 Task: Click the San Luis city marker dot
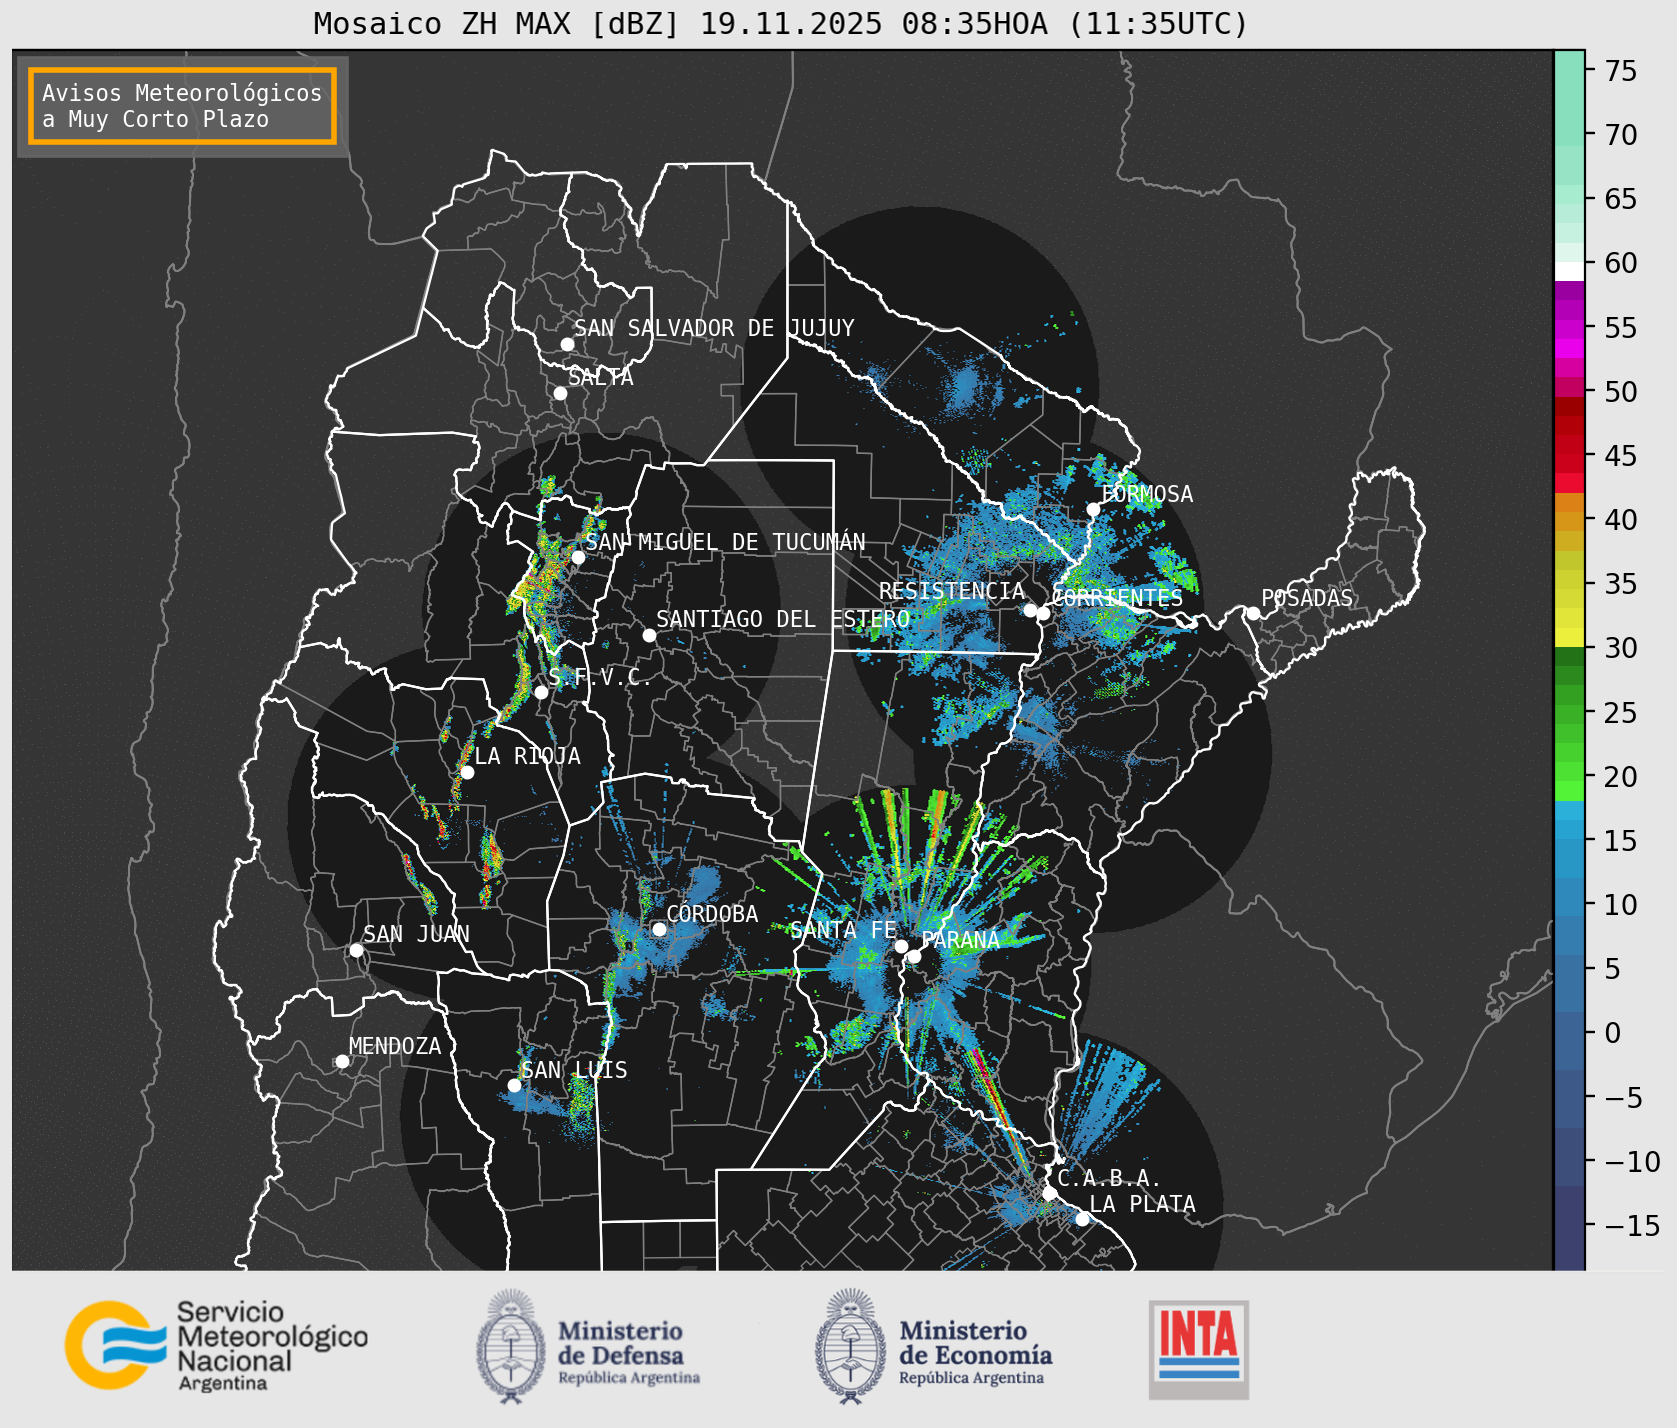coord(514,1085)
